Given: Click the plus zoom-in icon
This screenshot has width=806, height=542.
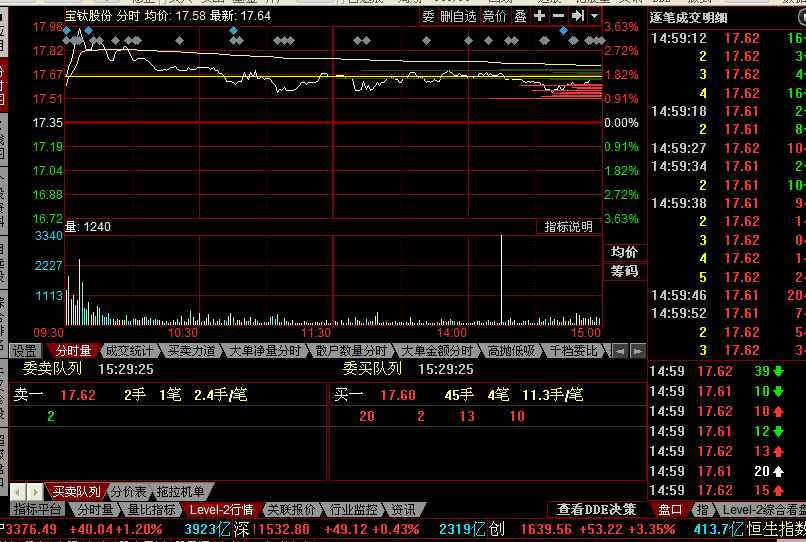Looking at the screenshot, I should 539,16.
